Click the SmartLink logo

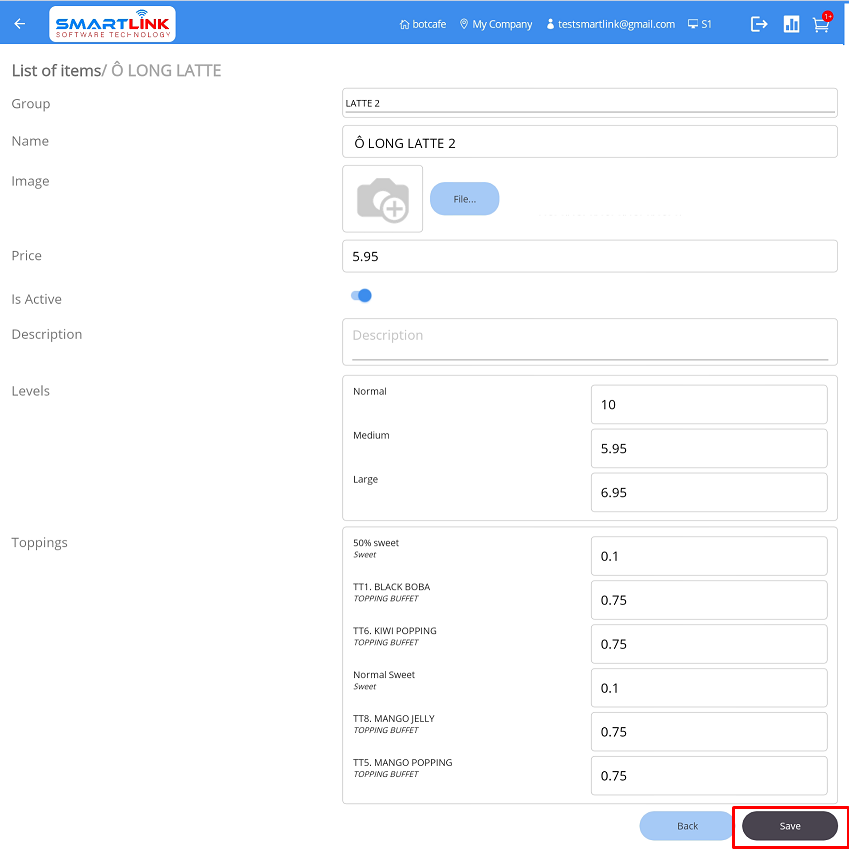click(112, 24)
